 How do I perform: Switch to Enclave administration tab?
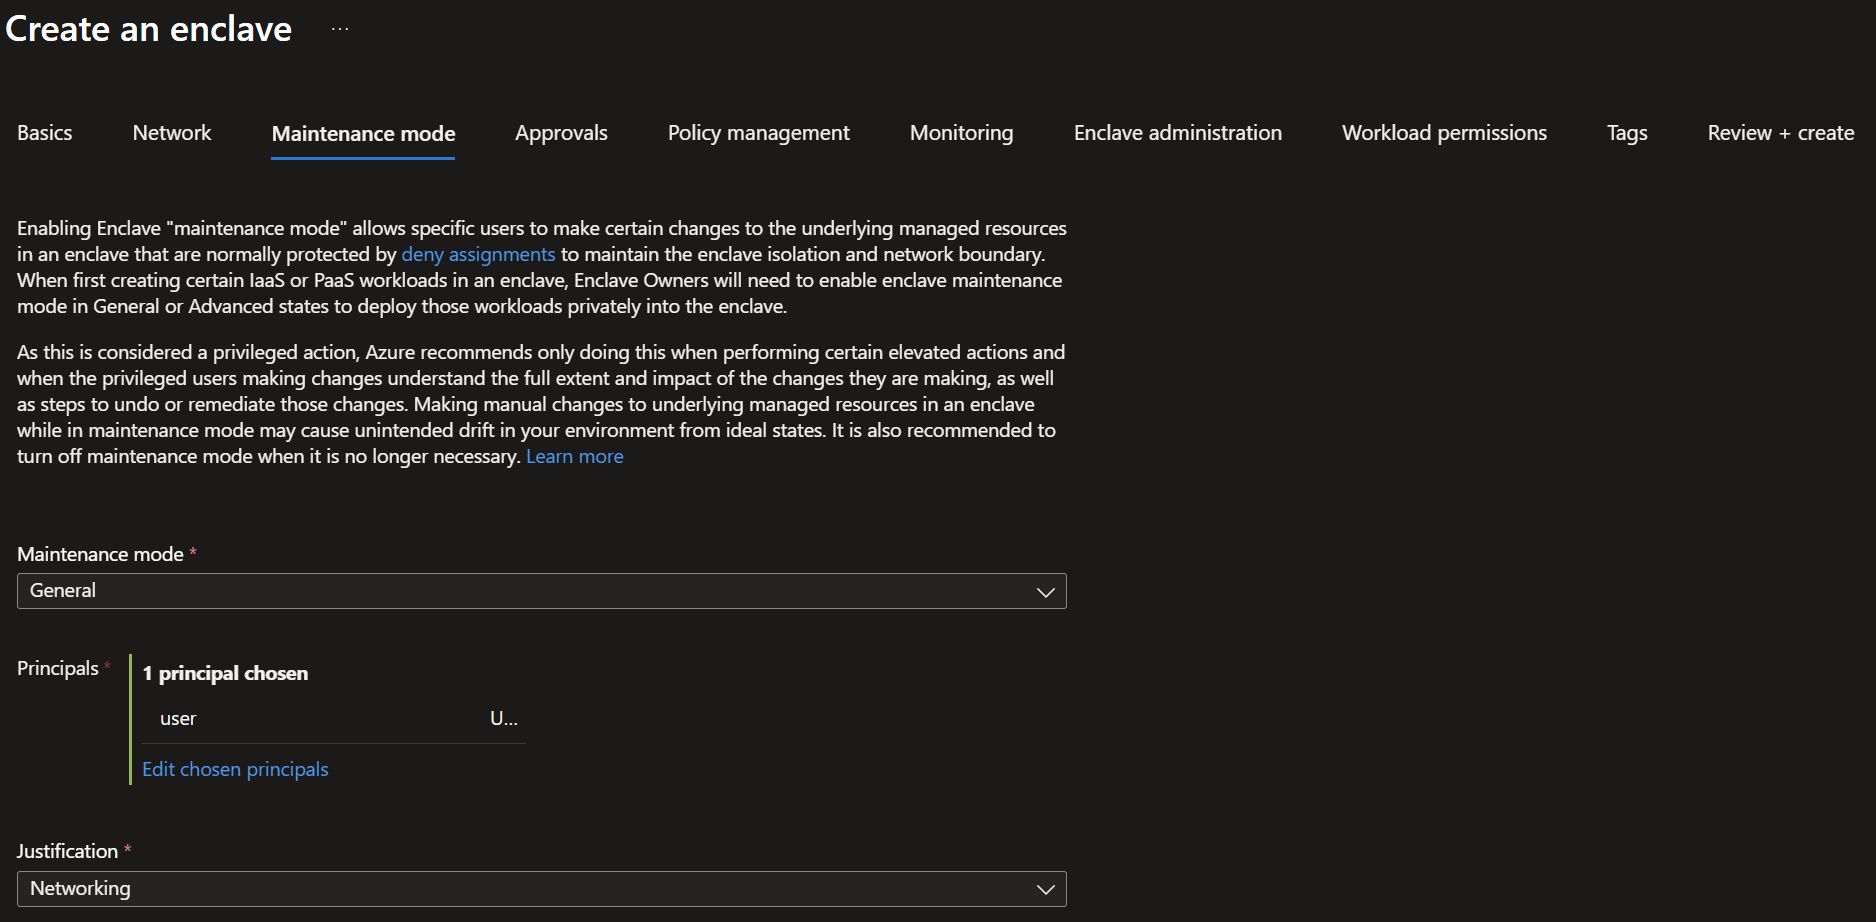click(x=1178, y=133)
